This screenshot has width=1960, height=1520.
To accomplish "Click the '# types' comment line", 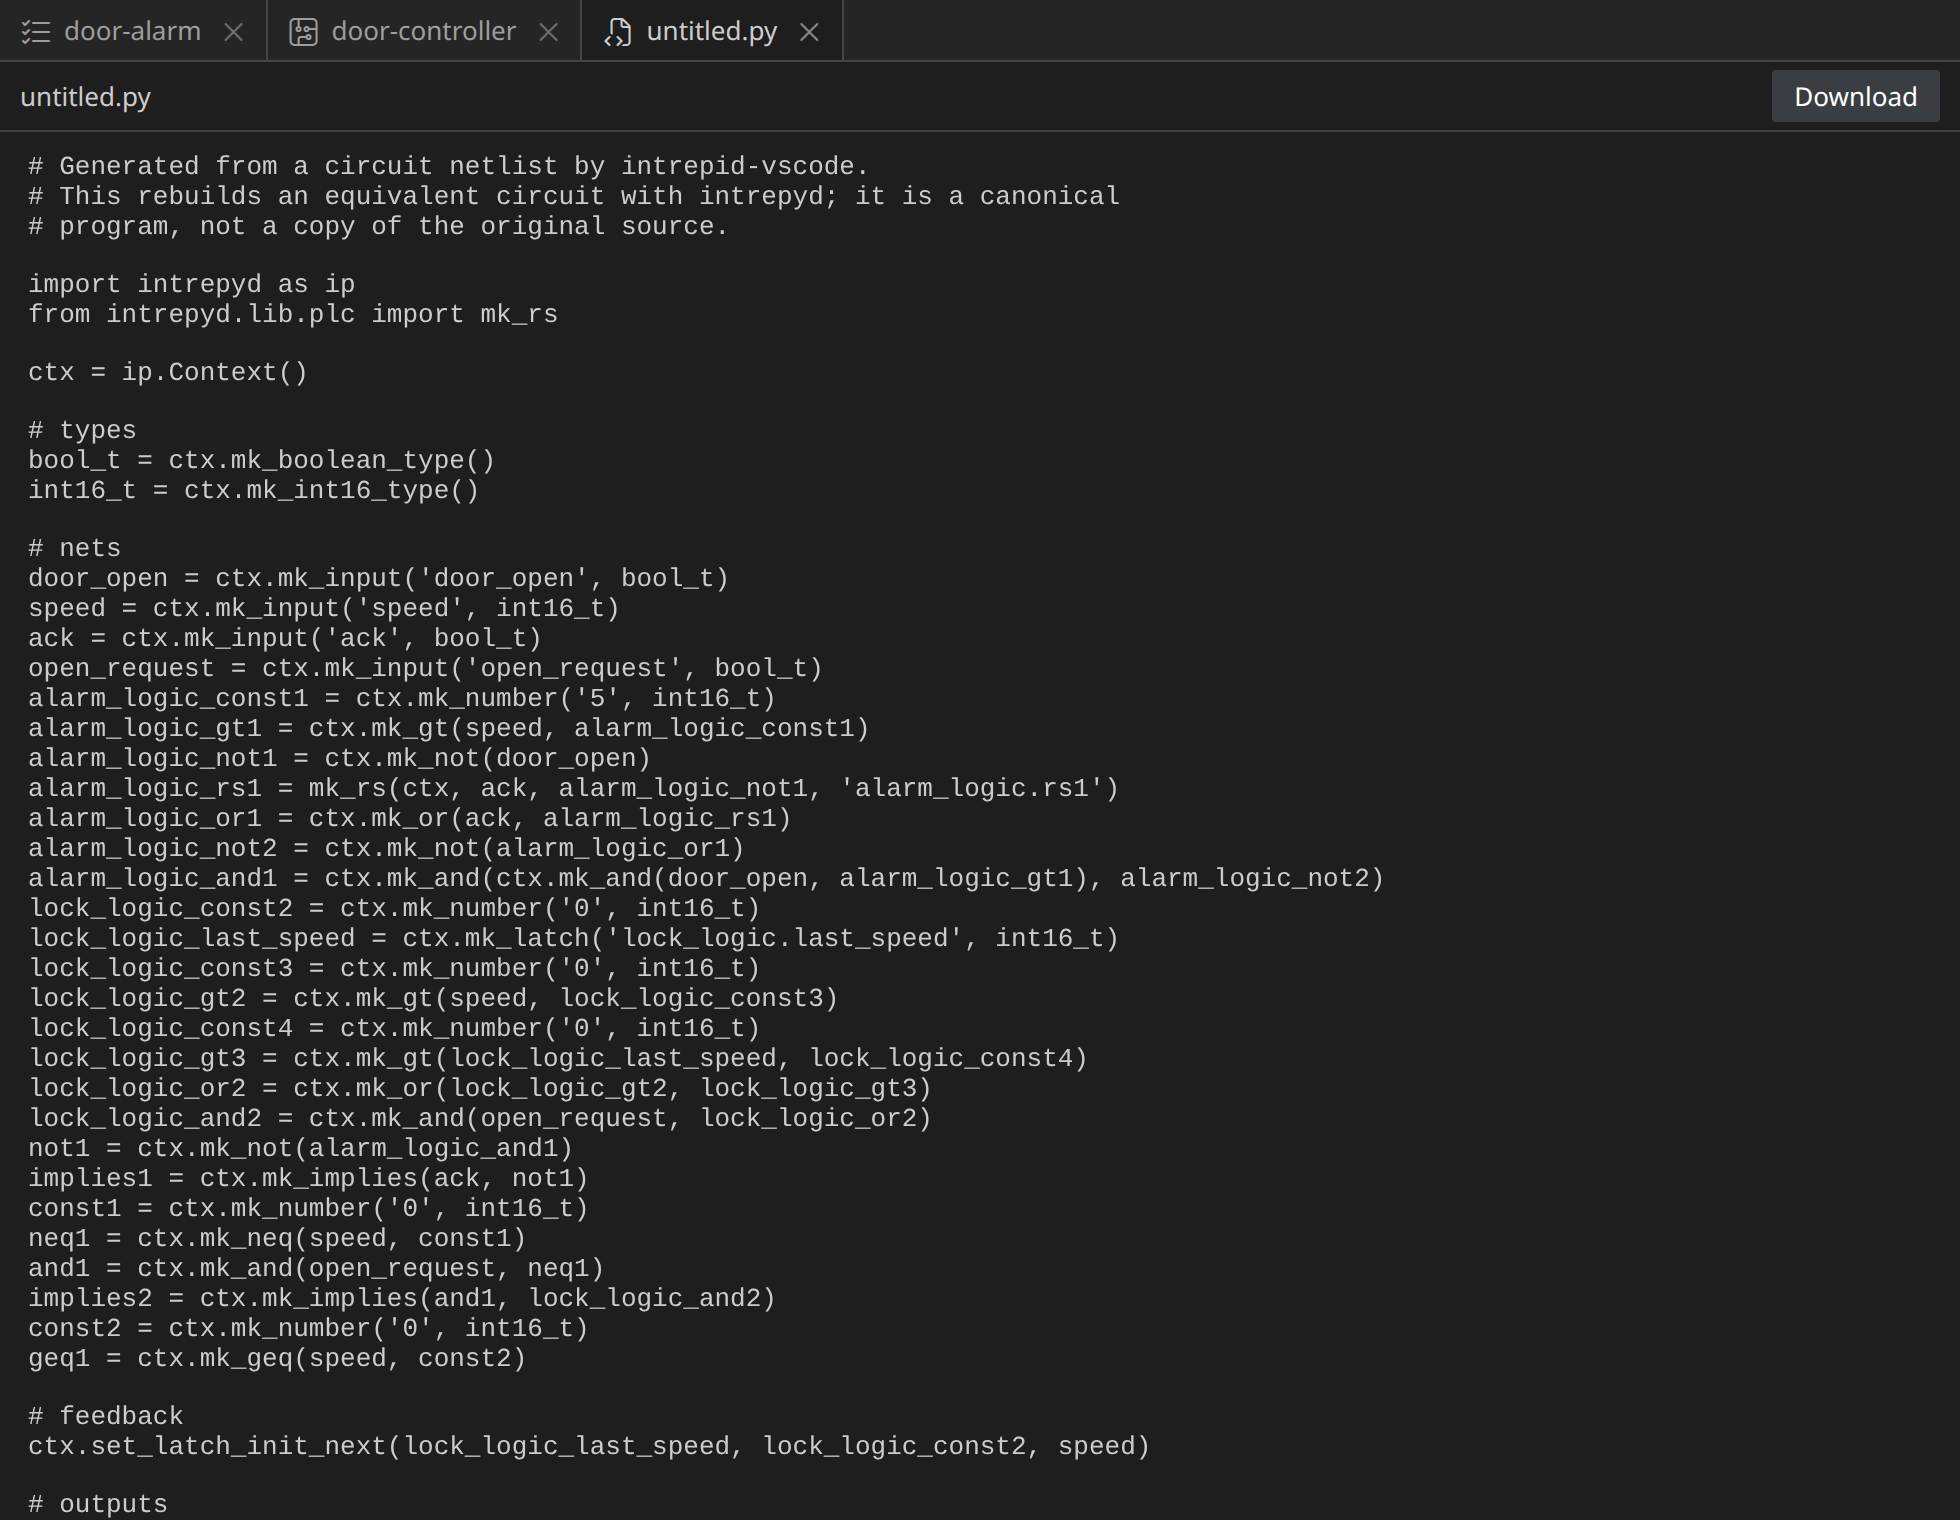I will tap(82, 430).
